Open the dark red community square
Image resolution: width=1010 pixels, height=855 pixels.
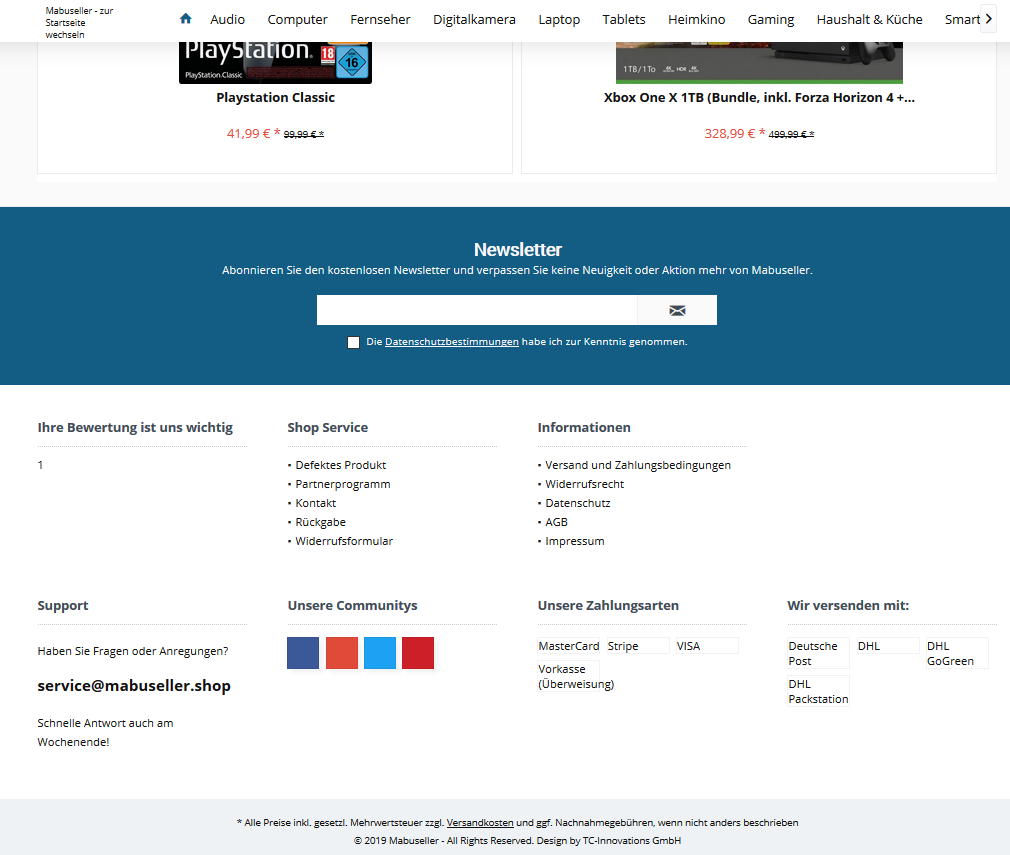(418, 653)
